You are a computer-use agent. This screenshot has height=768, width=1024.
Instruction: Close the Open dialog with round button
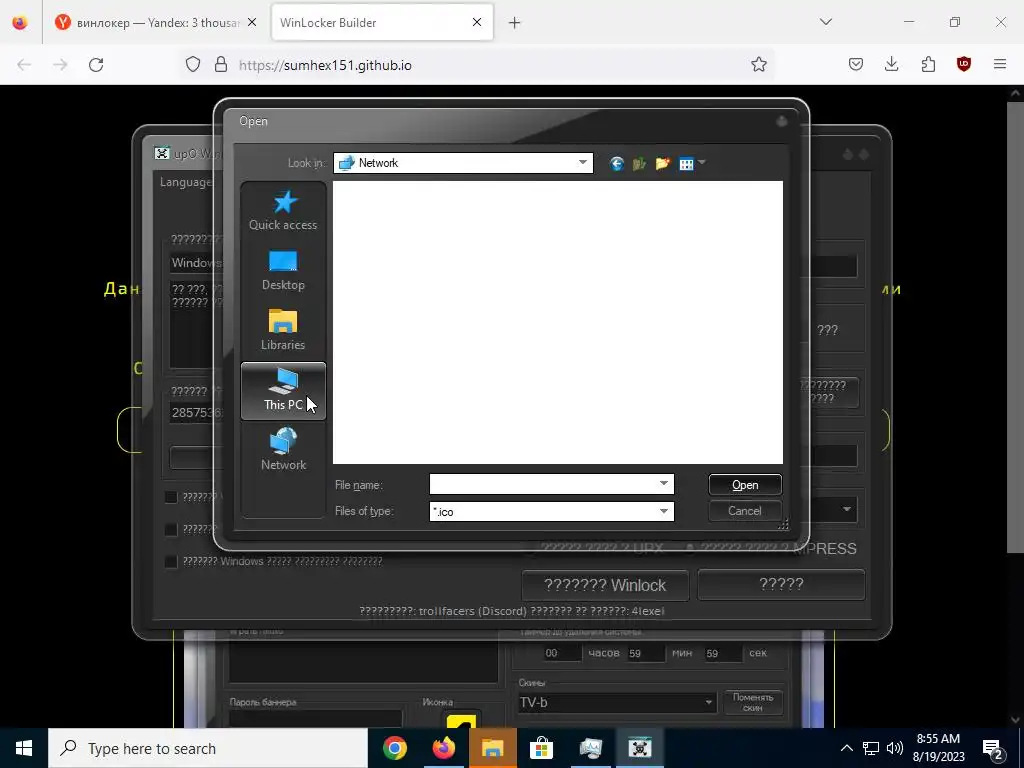click(782, 121)
